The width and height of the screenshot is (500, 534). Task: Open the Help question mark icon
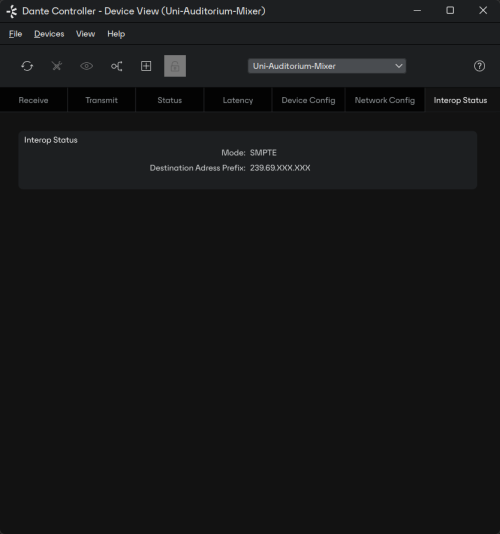[479, 66]
